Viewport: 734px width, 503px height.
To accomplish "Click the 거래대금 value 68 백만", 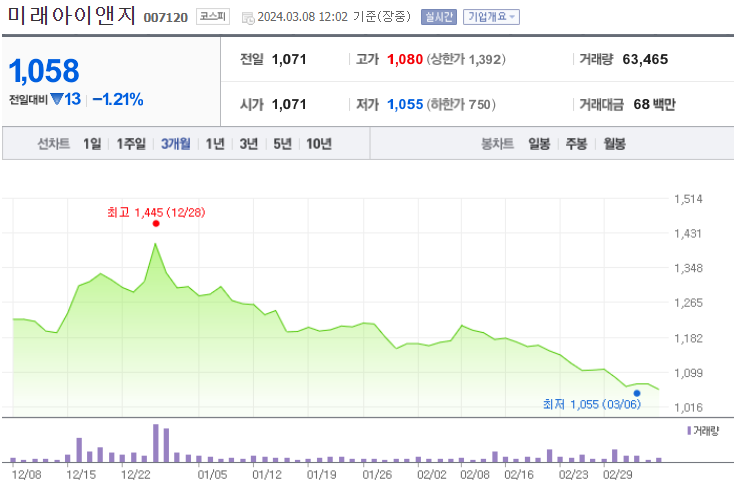I will point(654,104).
